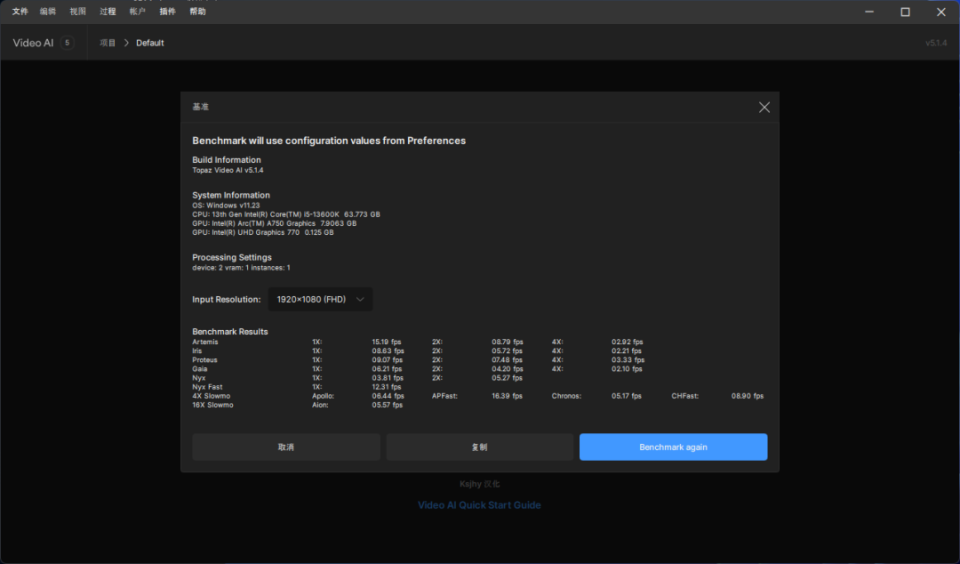Click the Gaia row label
Screen dimensions: 960x564
click(200, 369)
